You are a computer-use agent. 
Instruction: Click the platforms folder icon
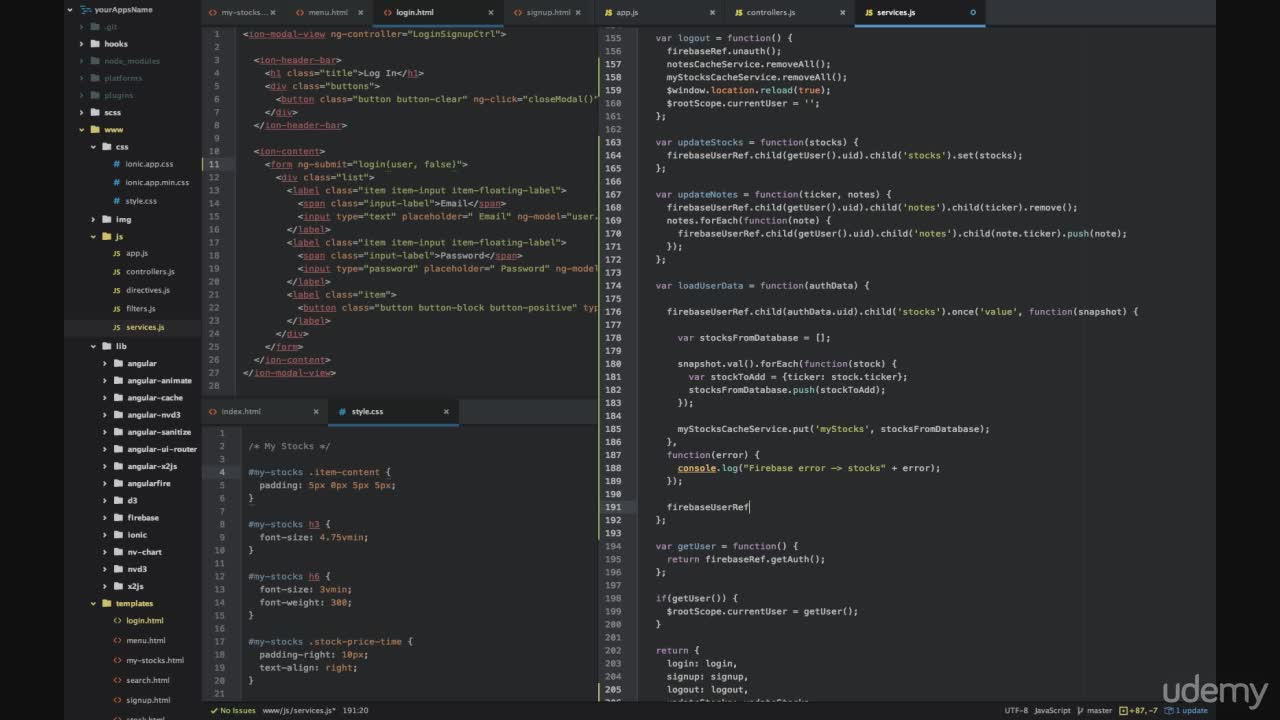click(95, 78)
